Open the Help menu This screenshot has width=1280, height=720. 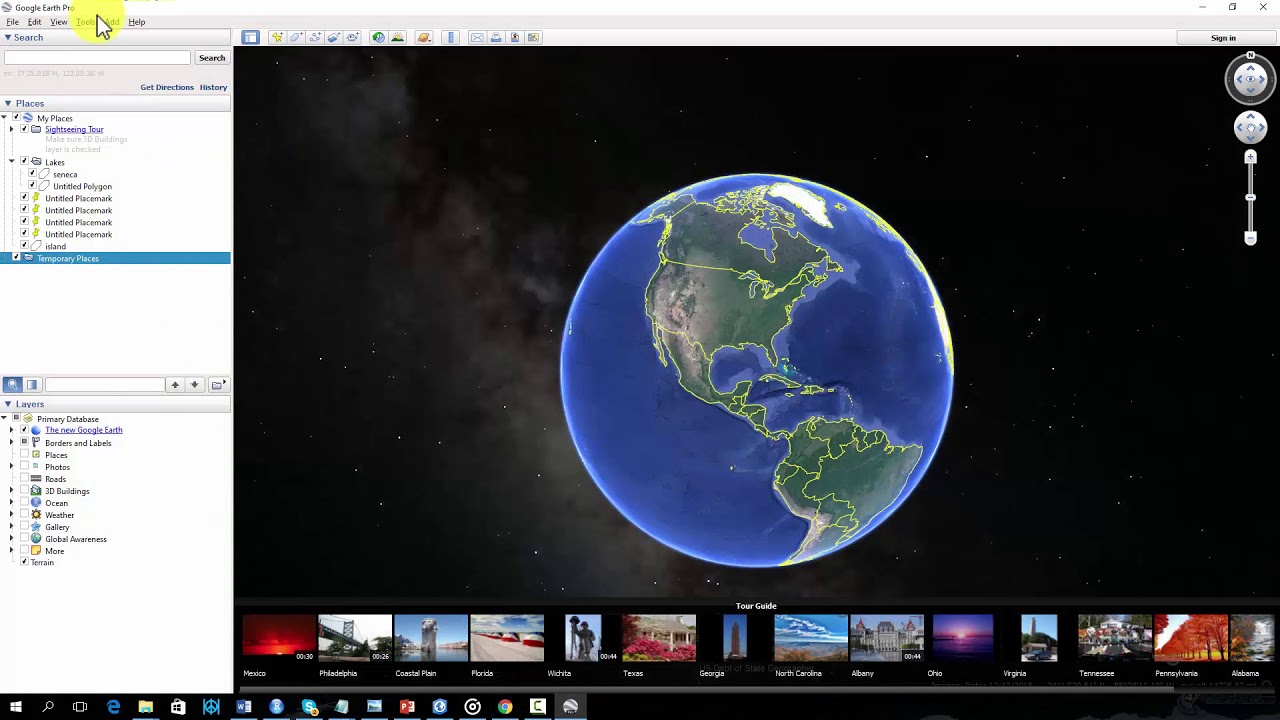(x=137, y=22)
